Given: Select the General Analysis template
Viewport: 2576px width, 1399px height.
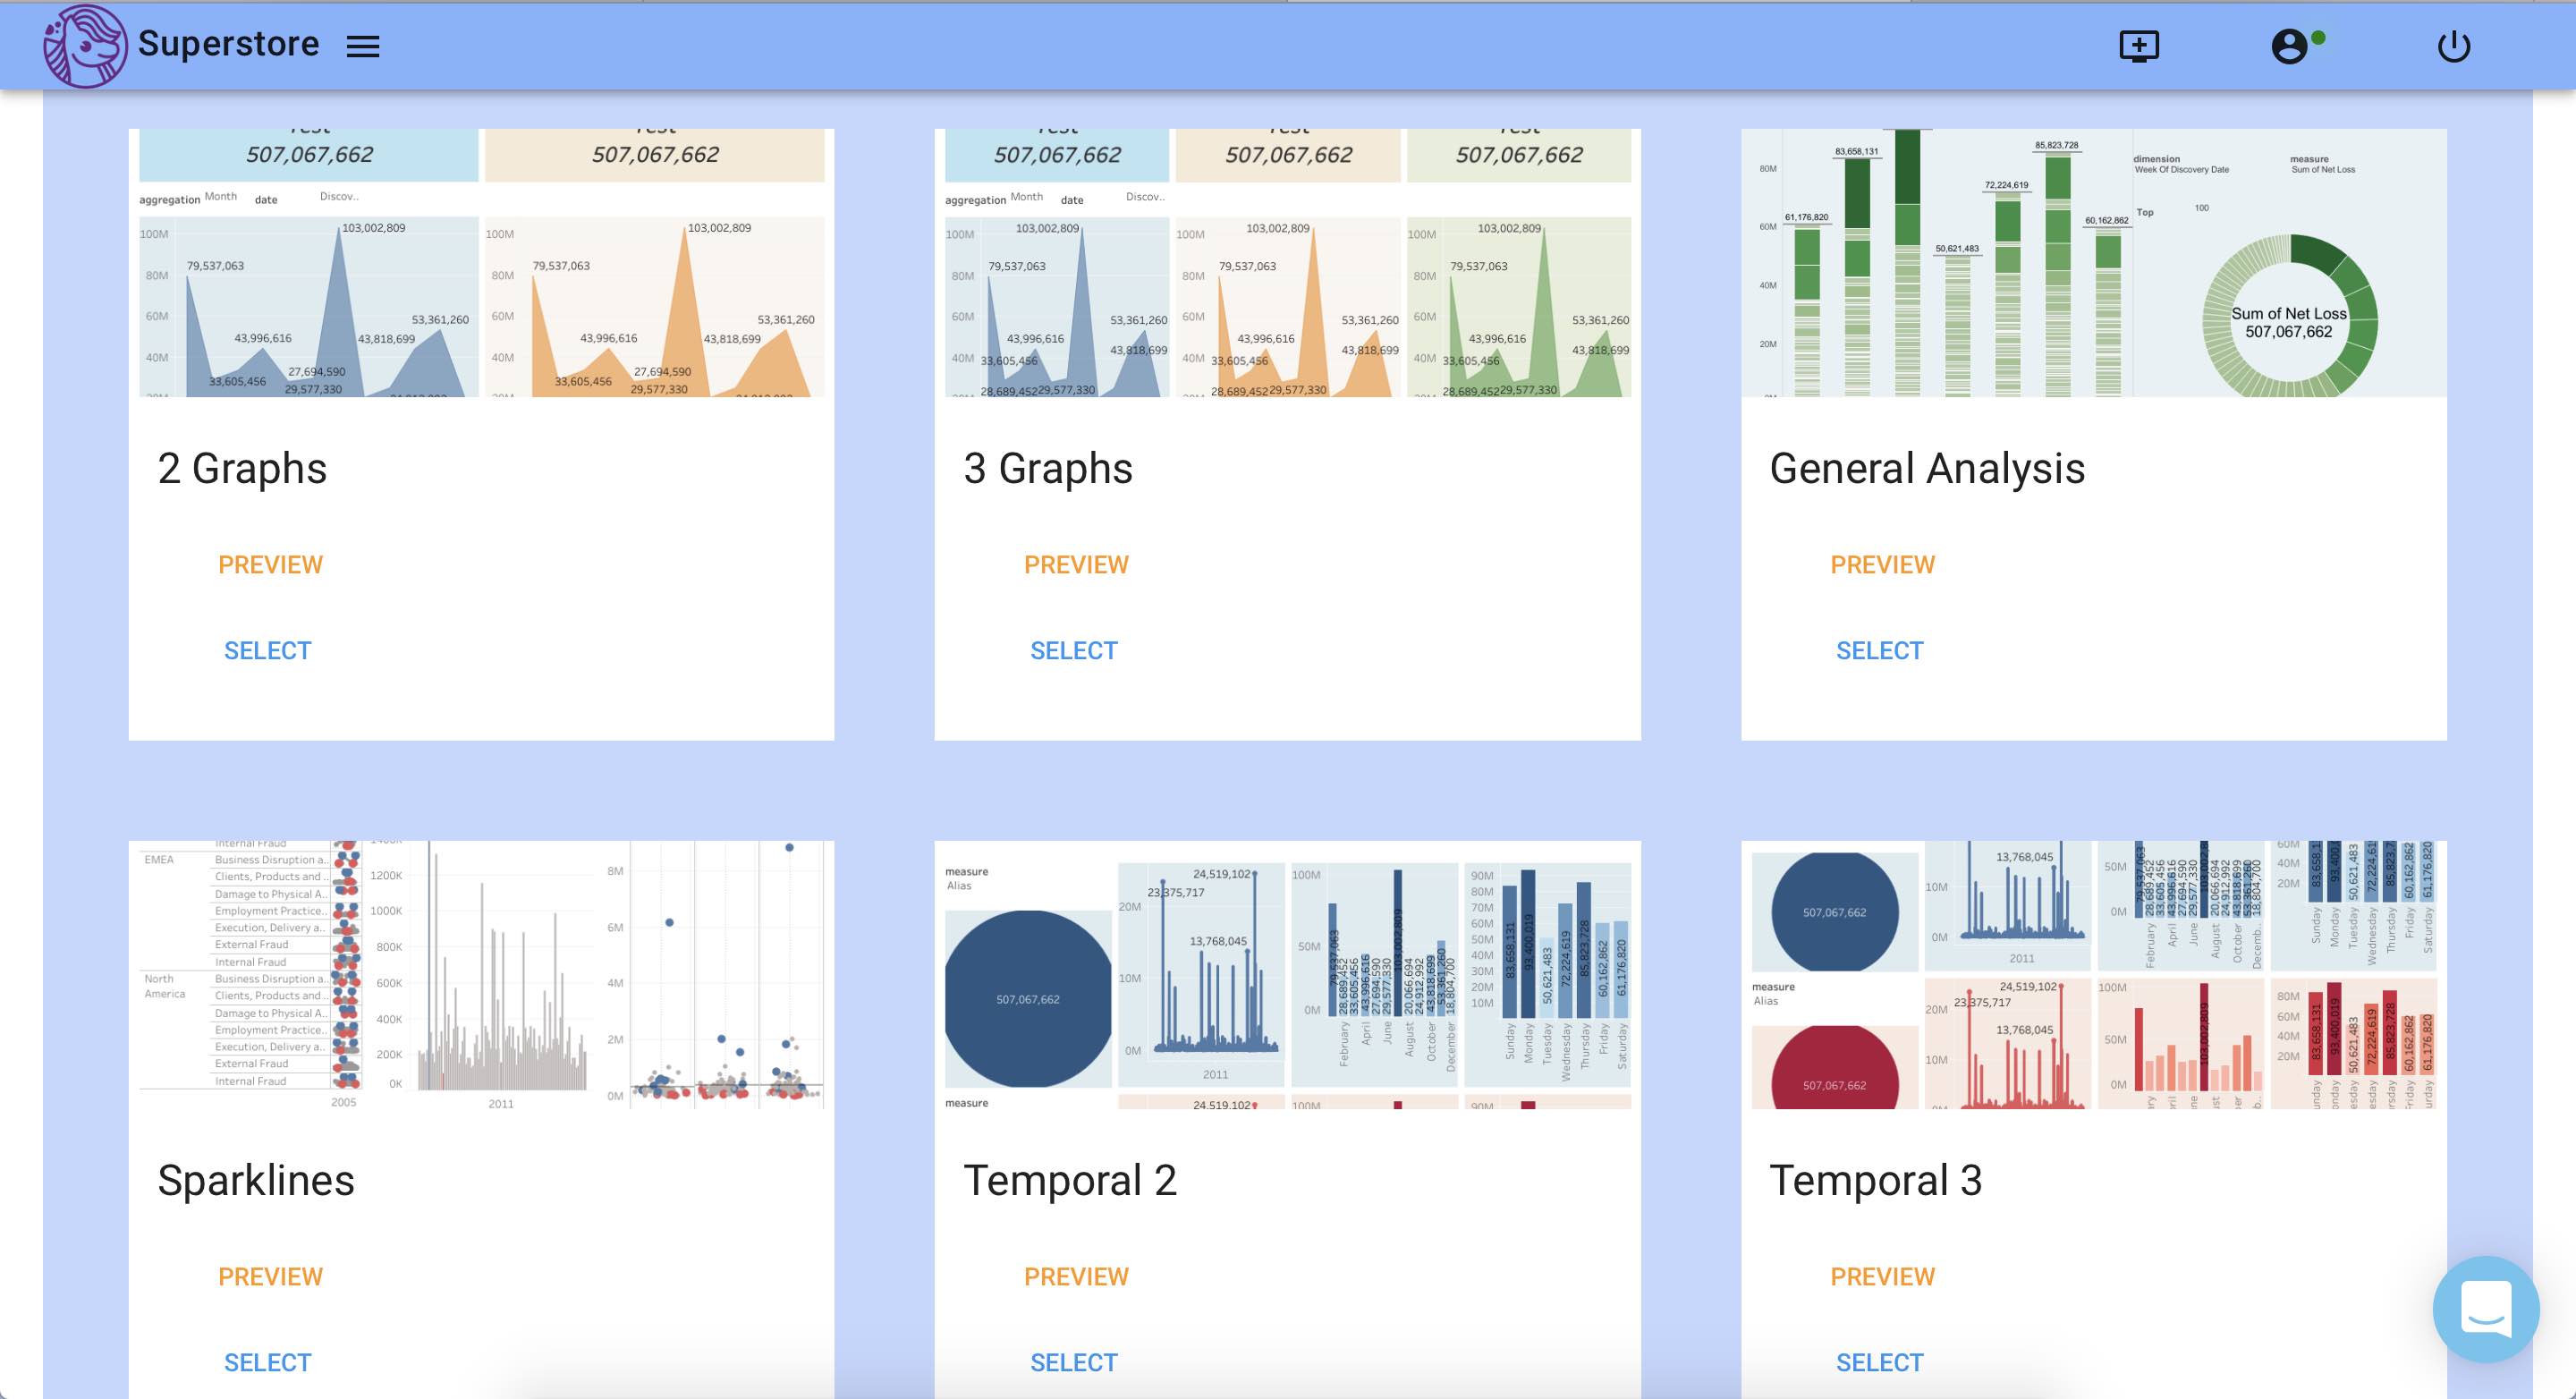Looking at the screenshot, I should click(x=1879, y=651).
